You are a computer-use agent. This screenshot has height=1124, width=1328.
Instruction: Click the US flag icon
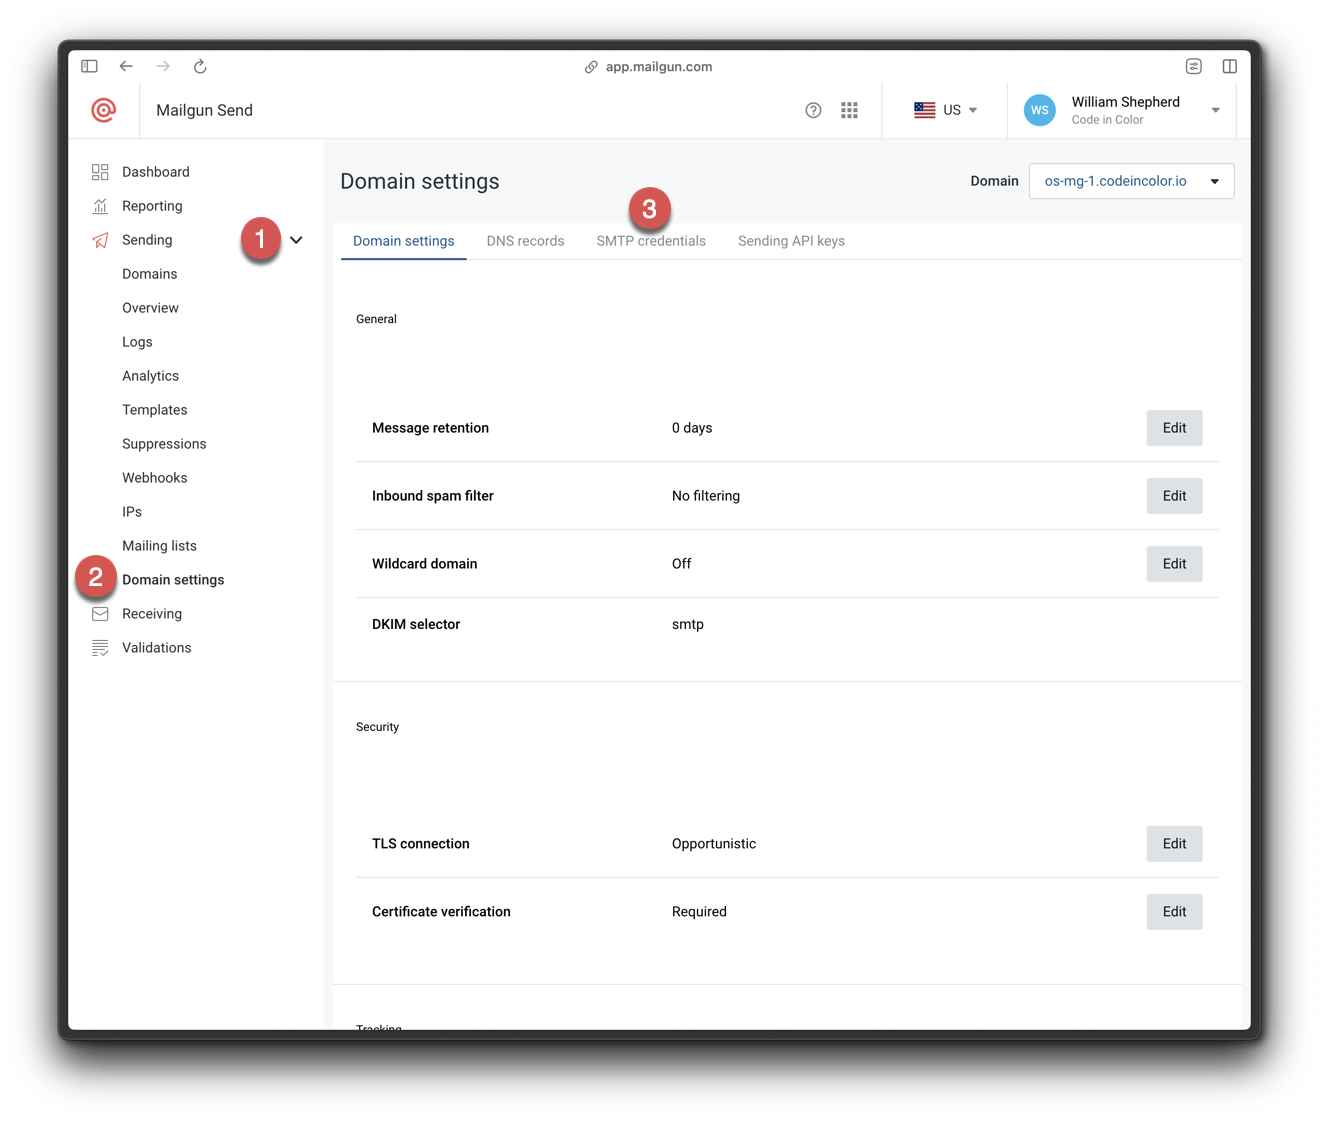pos(924,110)
